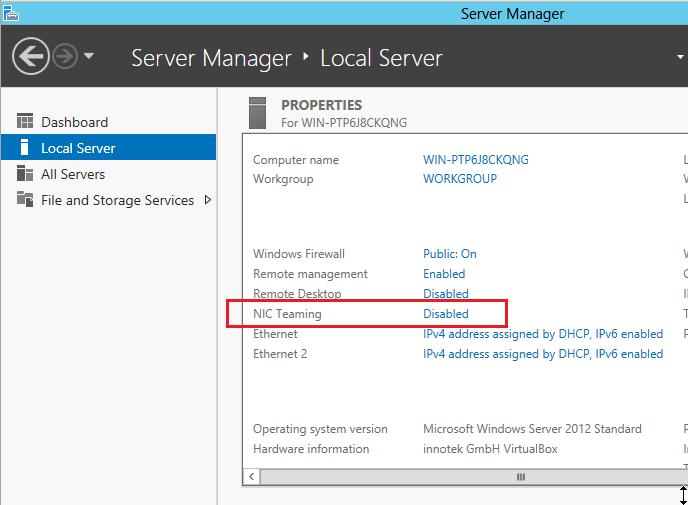Select All Servers in the navigation pane
Screen dimensions: 688x505
click(x=72, y=174)
